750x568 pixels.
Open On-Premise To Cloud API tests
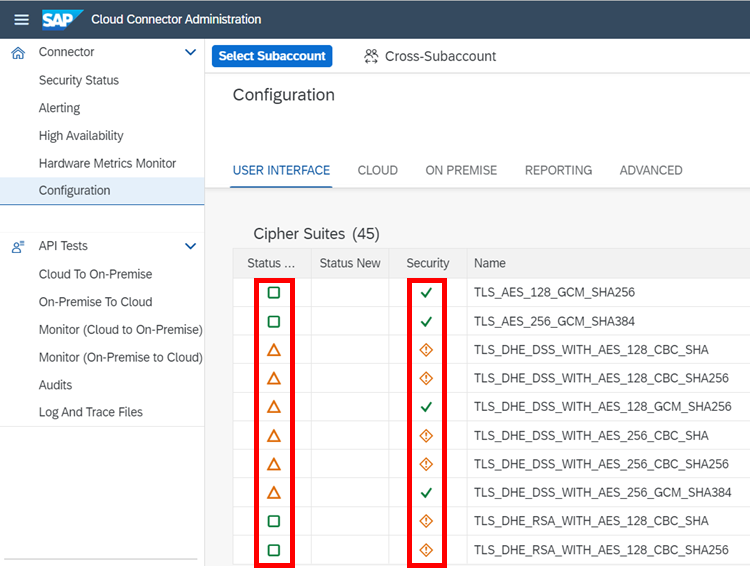95,302
